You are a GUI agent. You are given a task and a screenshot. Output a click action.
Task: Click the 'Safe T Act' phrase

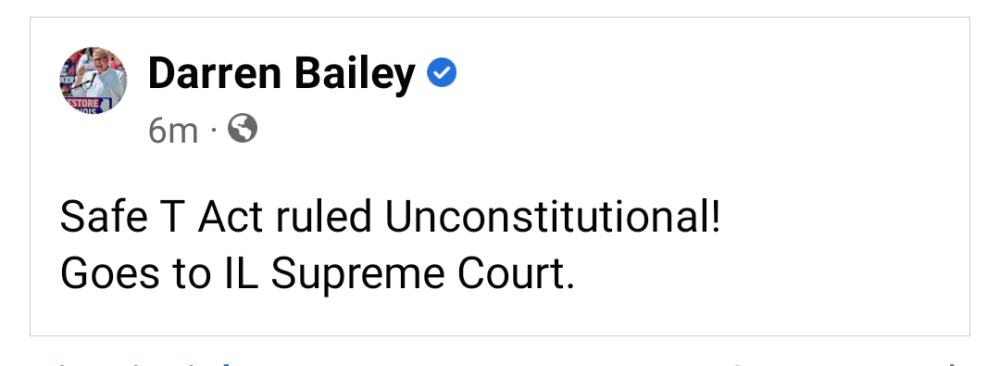(x=161, y=217)
